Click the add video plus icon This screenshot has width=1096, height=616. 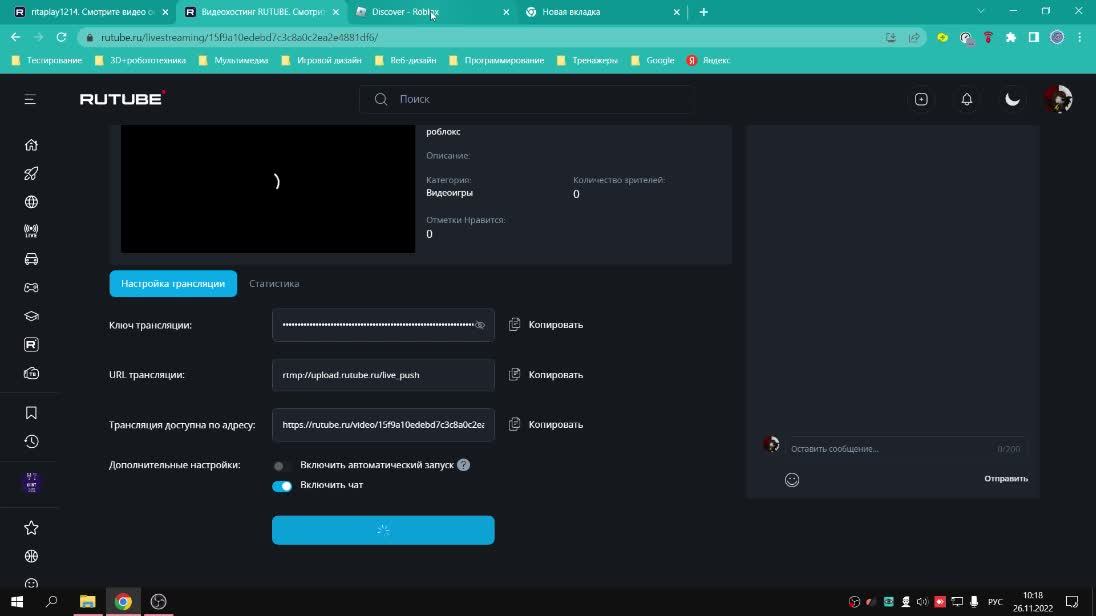(x=921, y=99)
